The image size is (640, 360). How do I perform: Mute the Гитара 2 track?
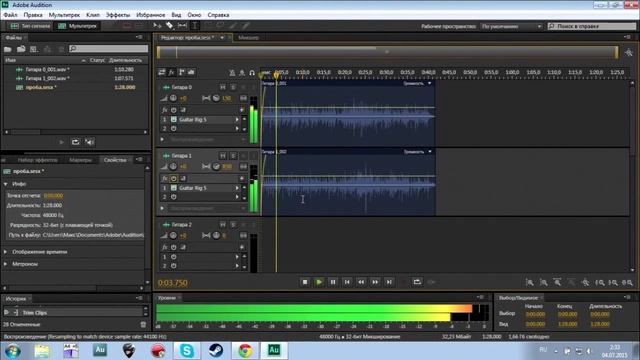coord(223,224)
